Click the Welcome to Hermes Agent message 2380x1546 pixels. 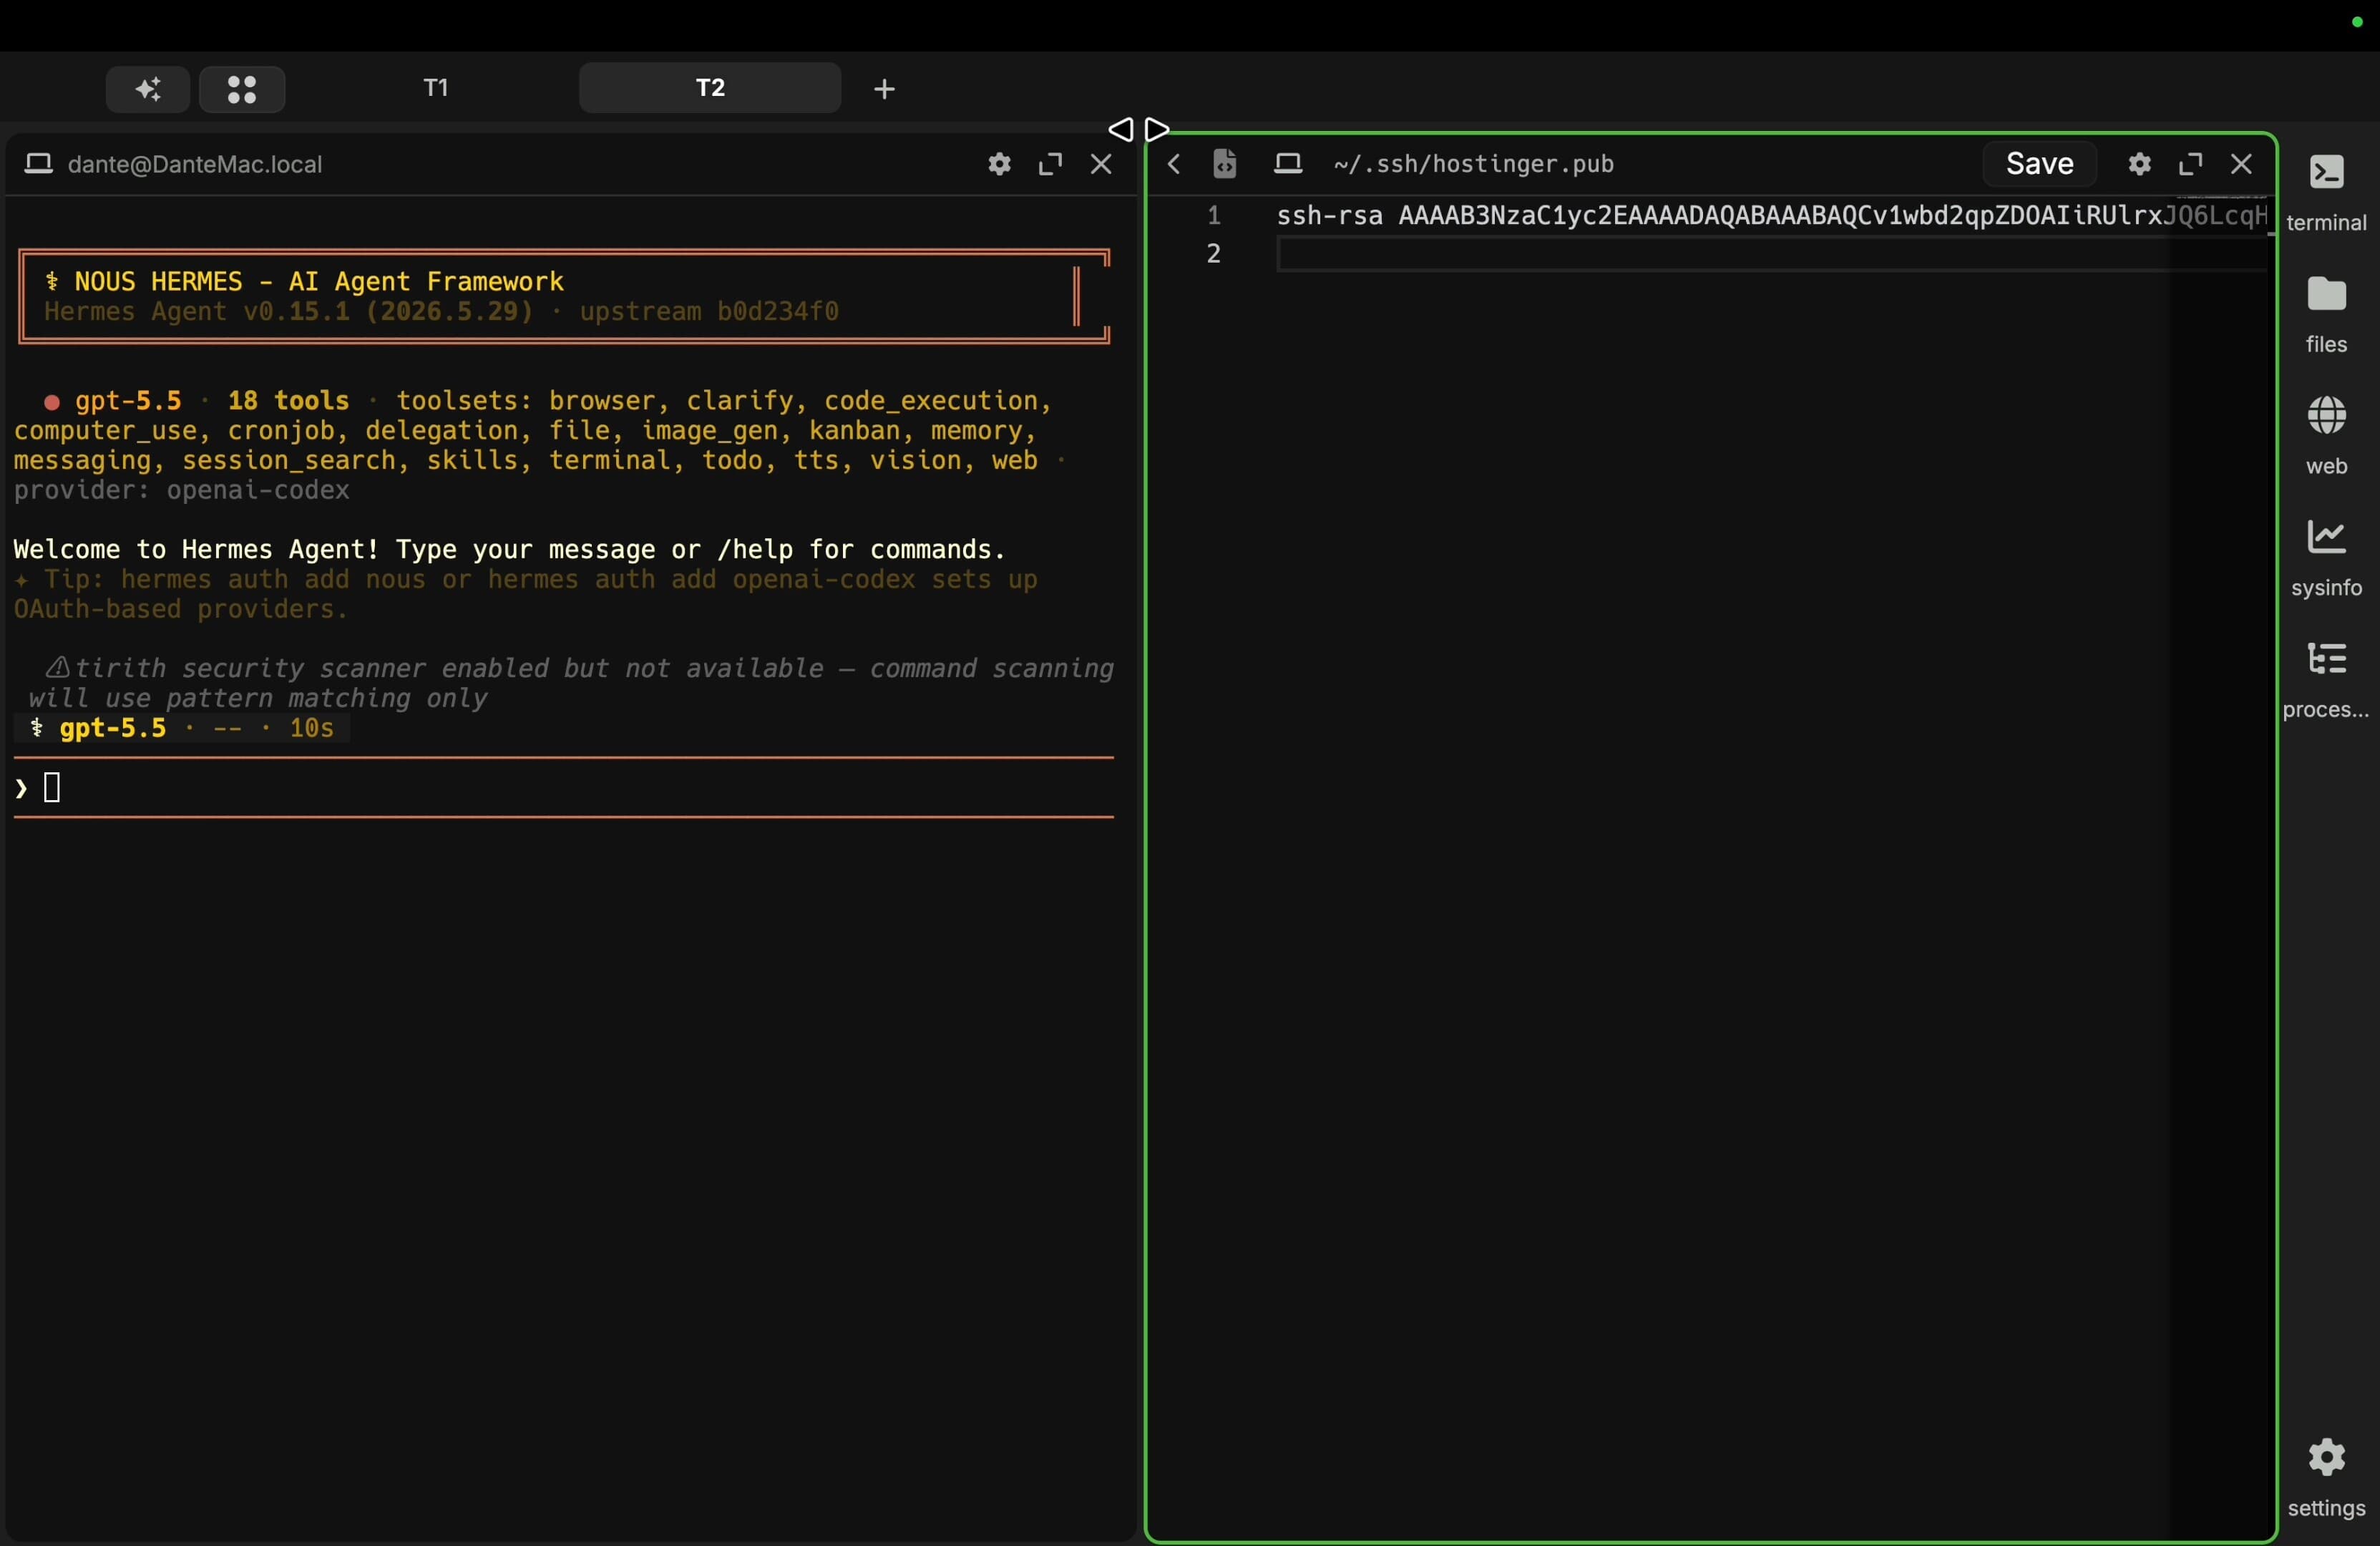point(509,550)
